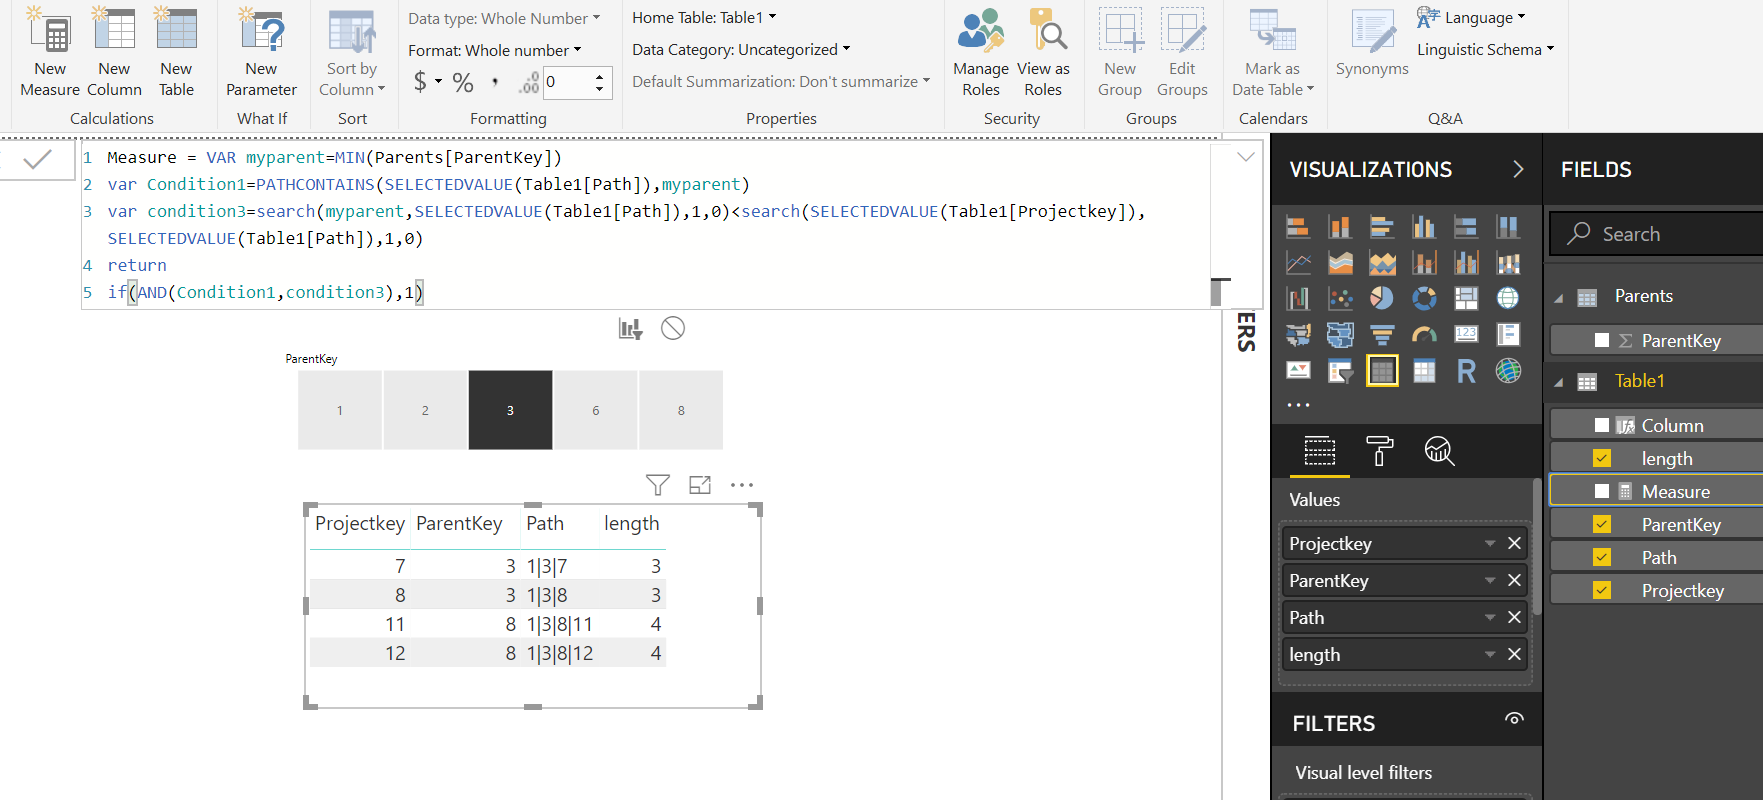Choose the matrix visualization icon
The image size is (1763, 800).
click(x=1424, y=371)
